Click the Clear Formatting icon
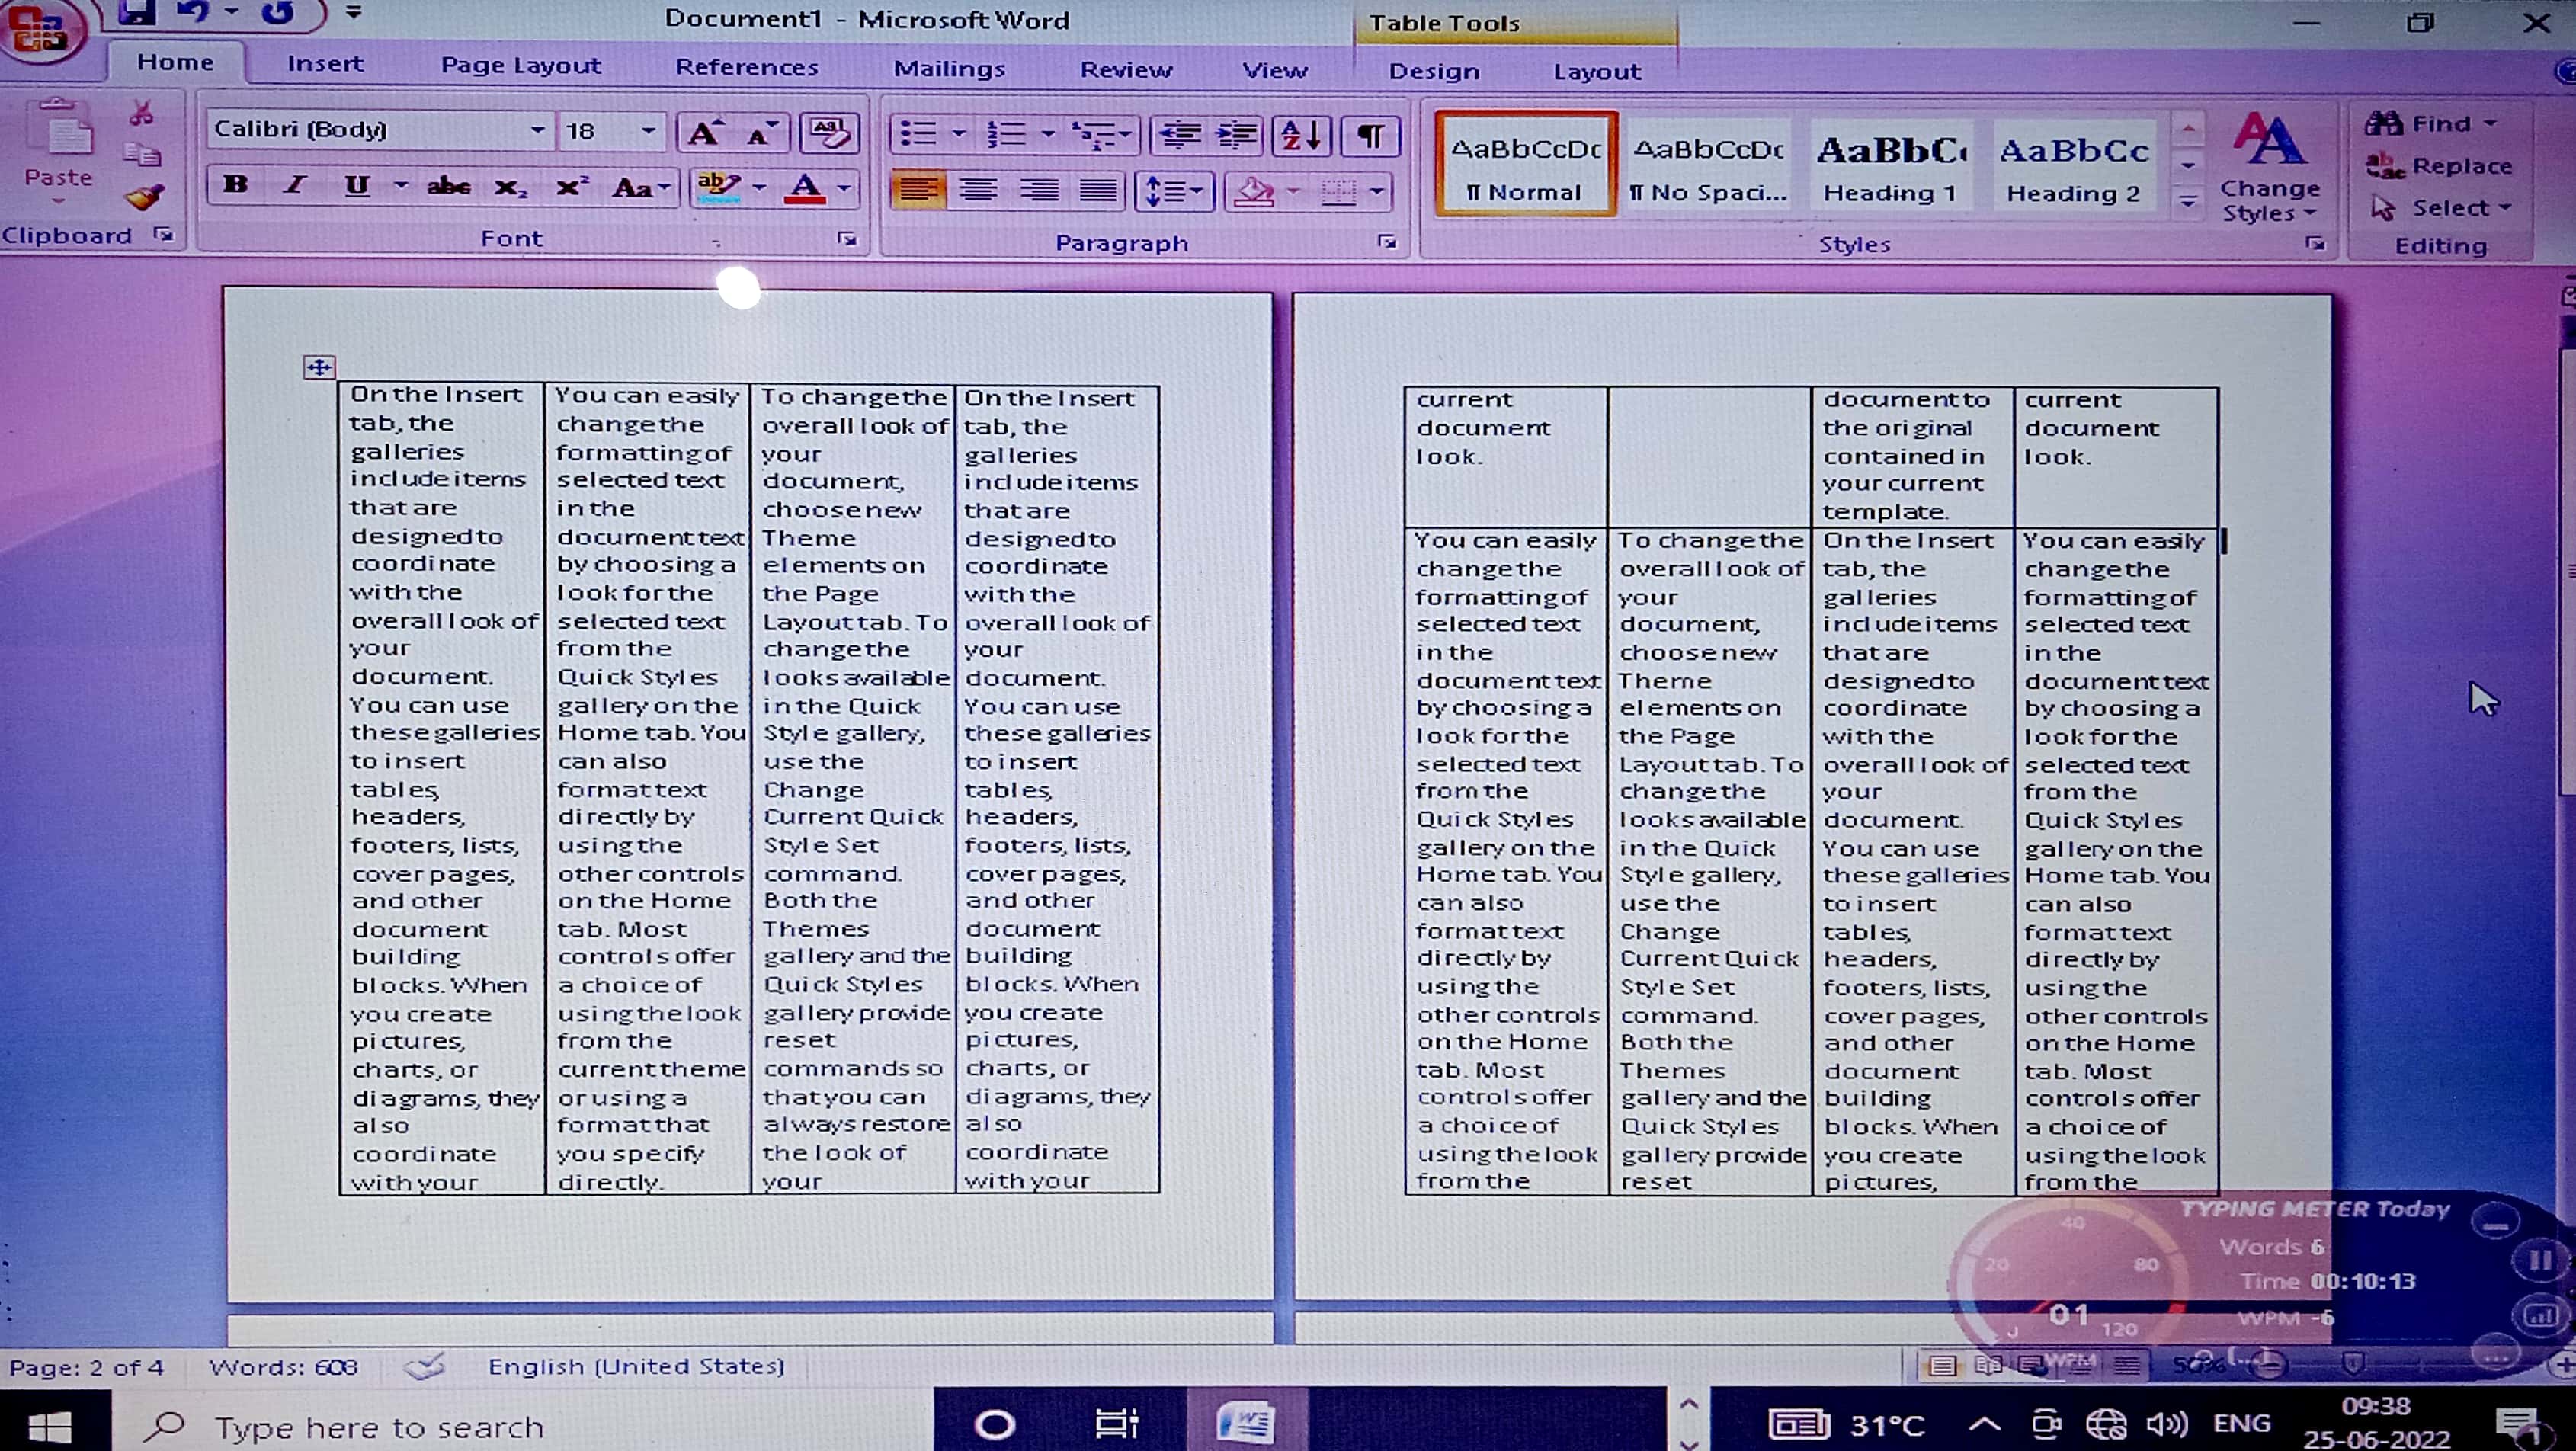2576x1451 pixels. (x=829, y=133)
